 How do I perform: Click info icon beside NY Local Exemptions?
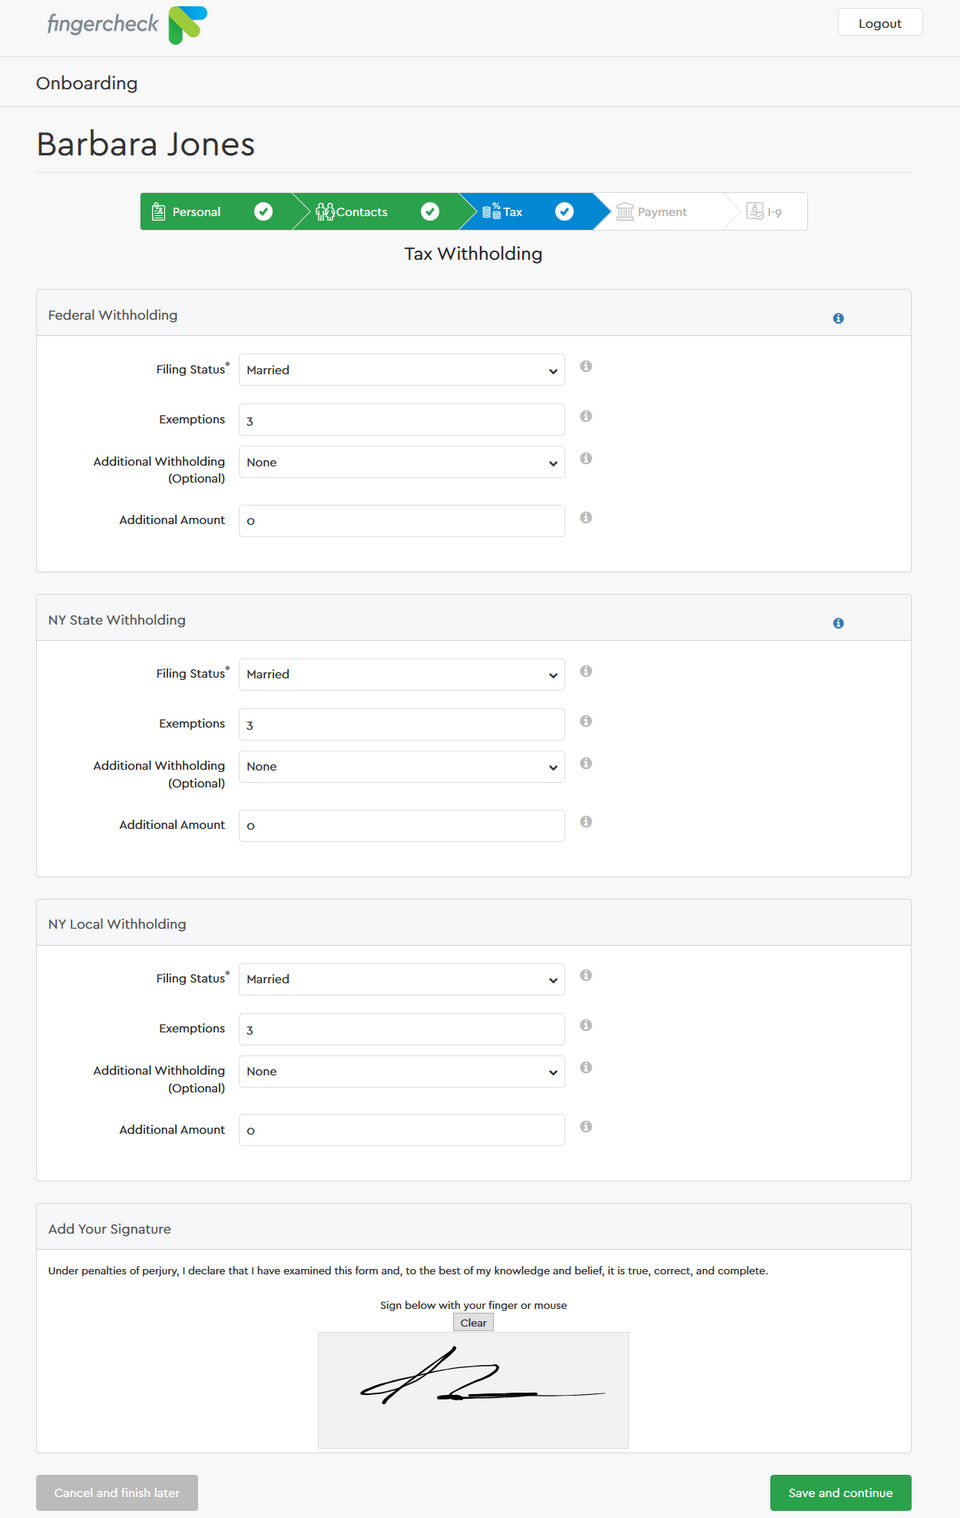pos(586,1025)
